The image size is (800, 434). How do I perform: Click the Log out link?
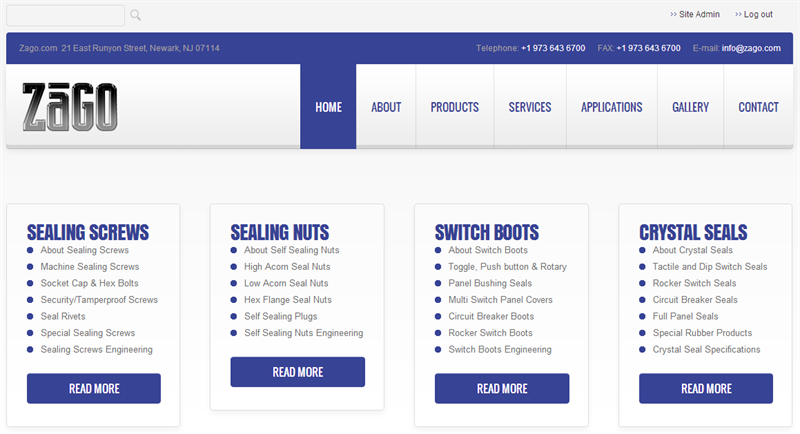754,14
